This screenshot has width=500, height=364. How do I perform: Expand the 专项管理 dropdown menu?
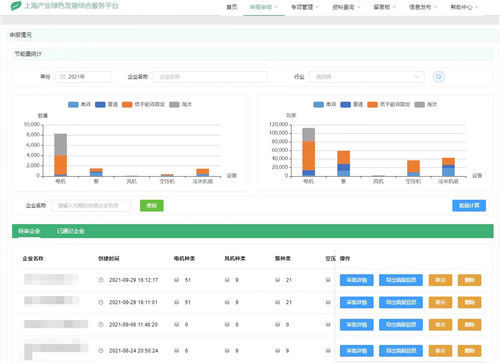[305, 7]
